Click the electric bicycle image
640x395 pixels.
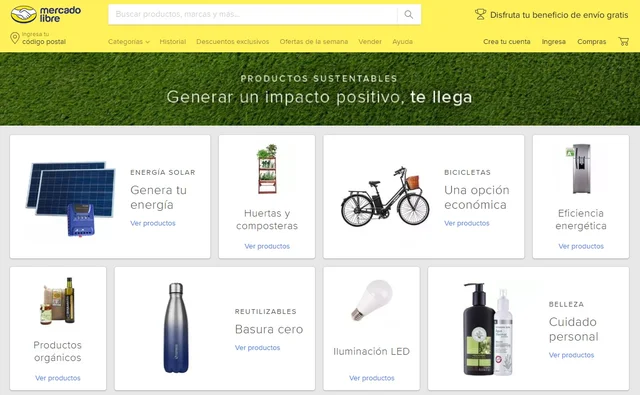click(385, 196)
